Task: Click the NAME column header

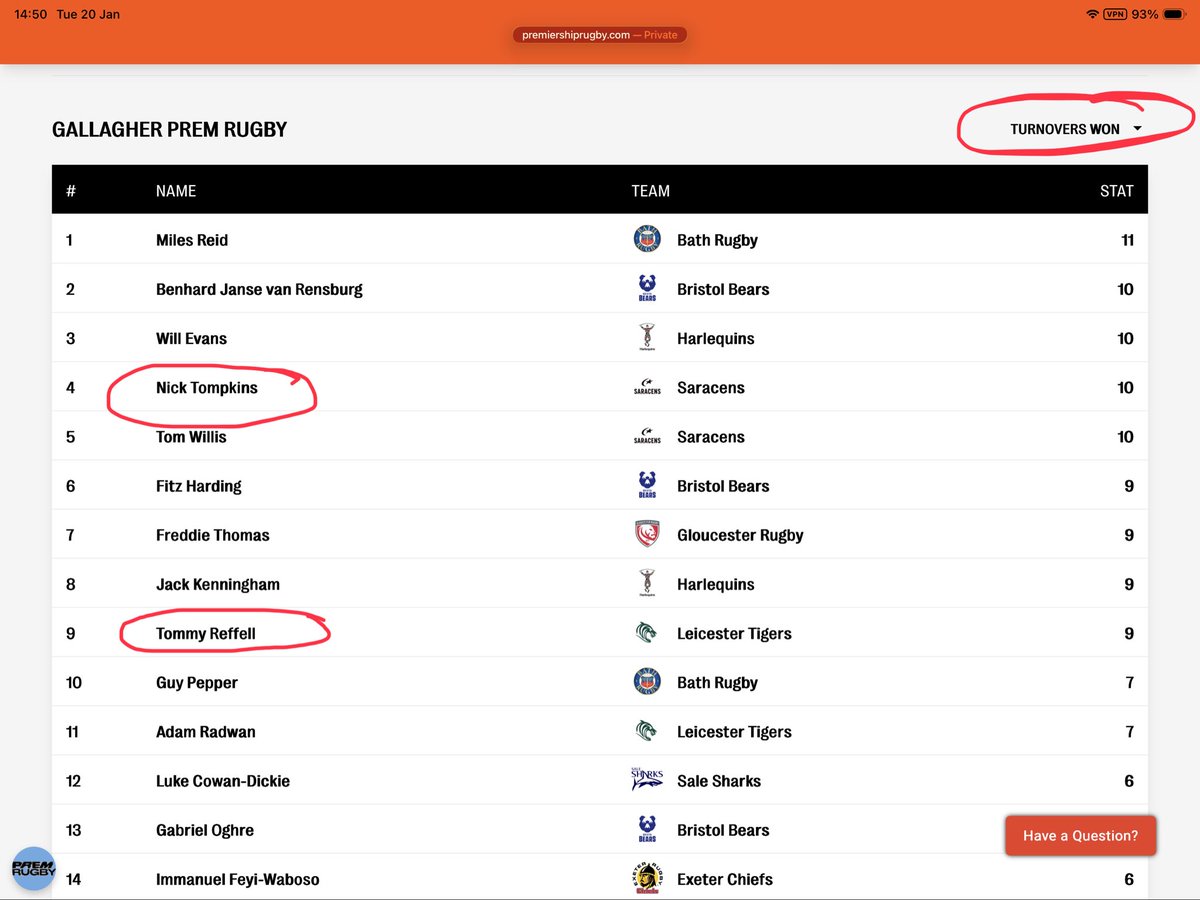Action: click(x=176, y=190)
